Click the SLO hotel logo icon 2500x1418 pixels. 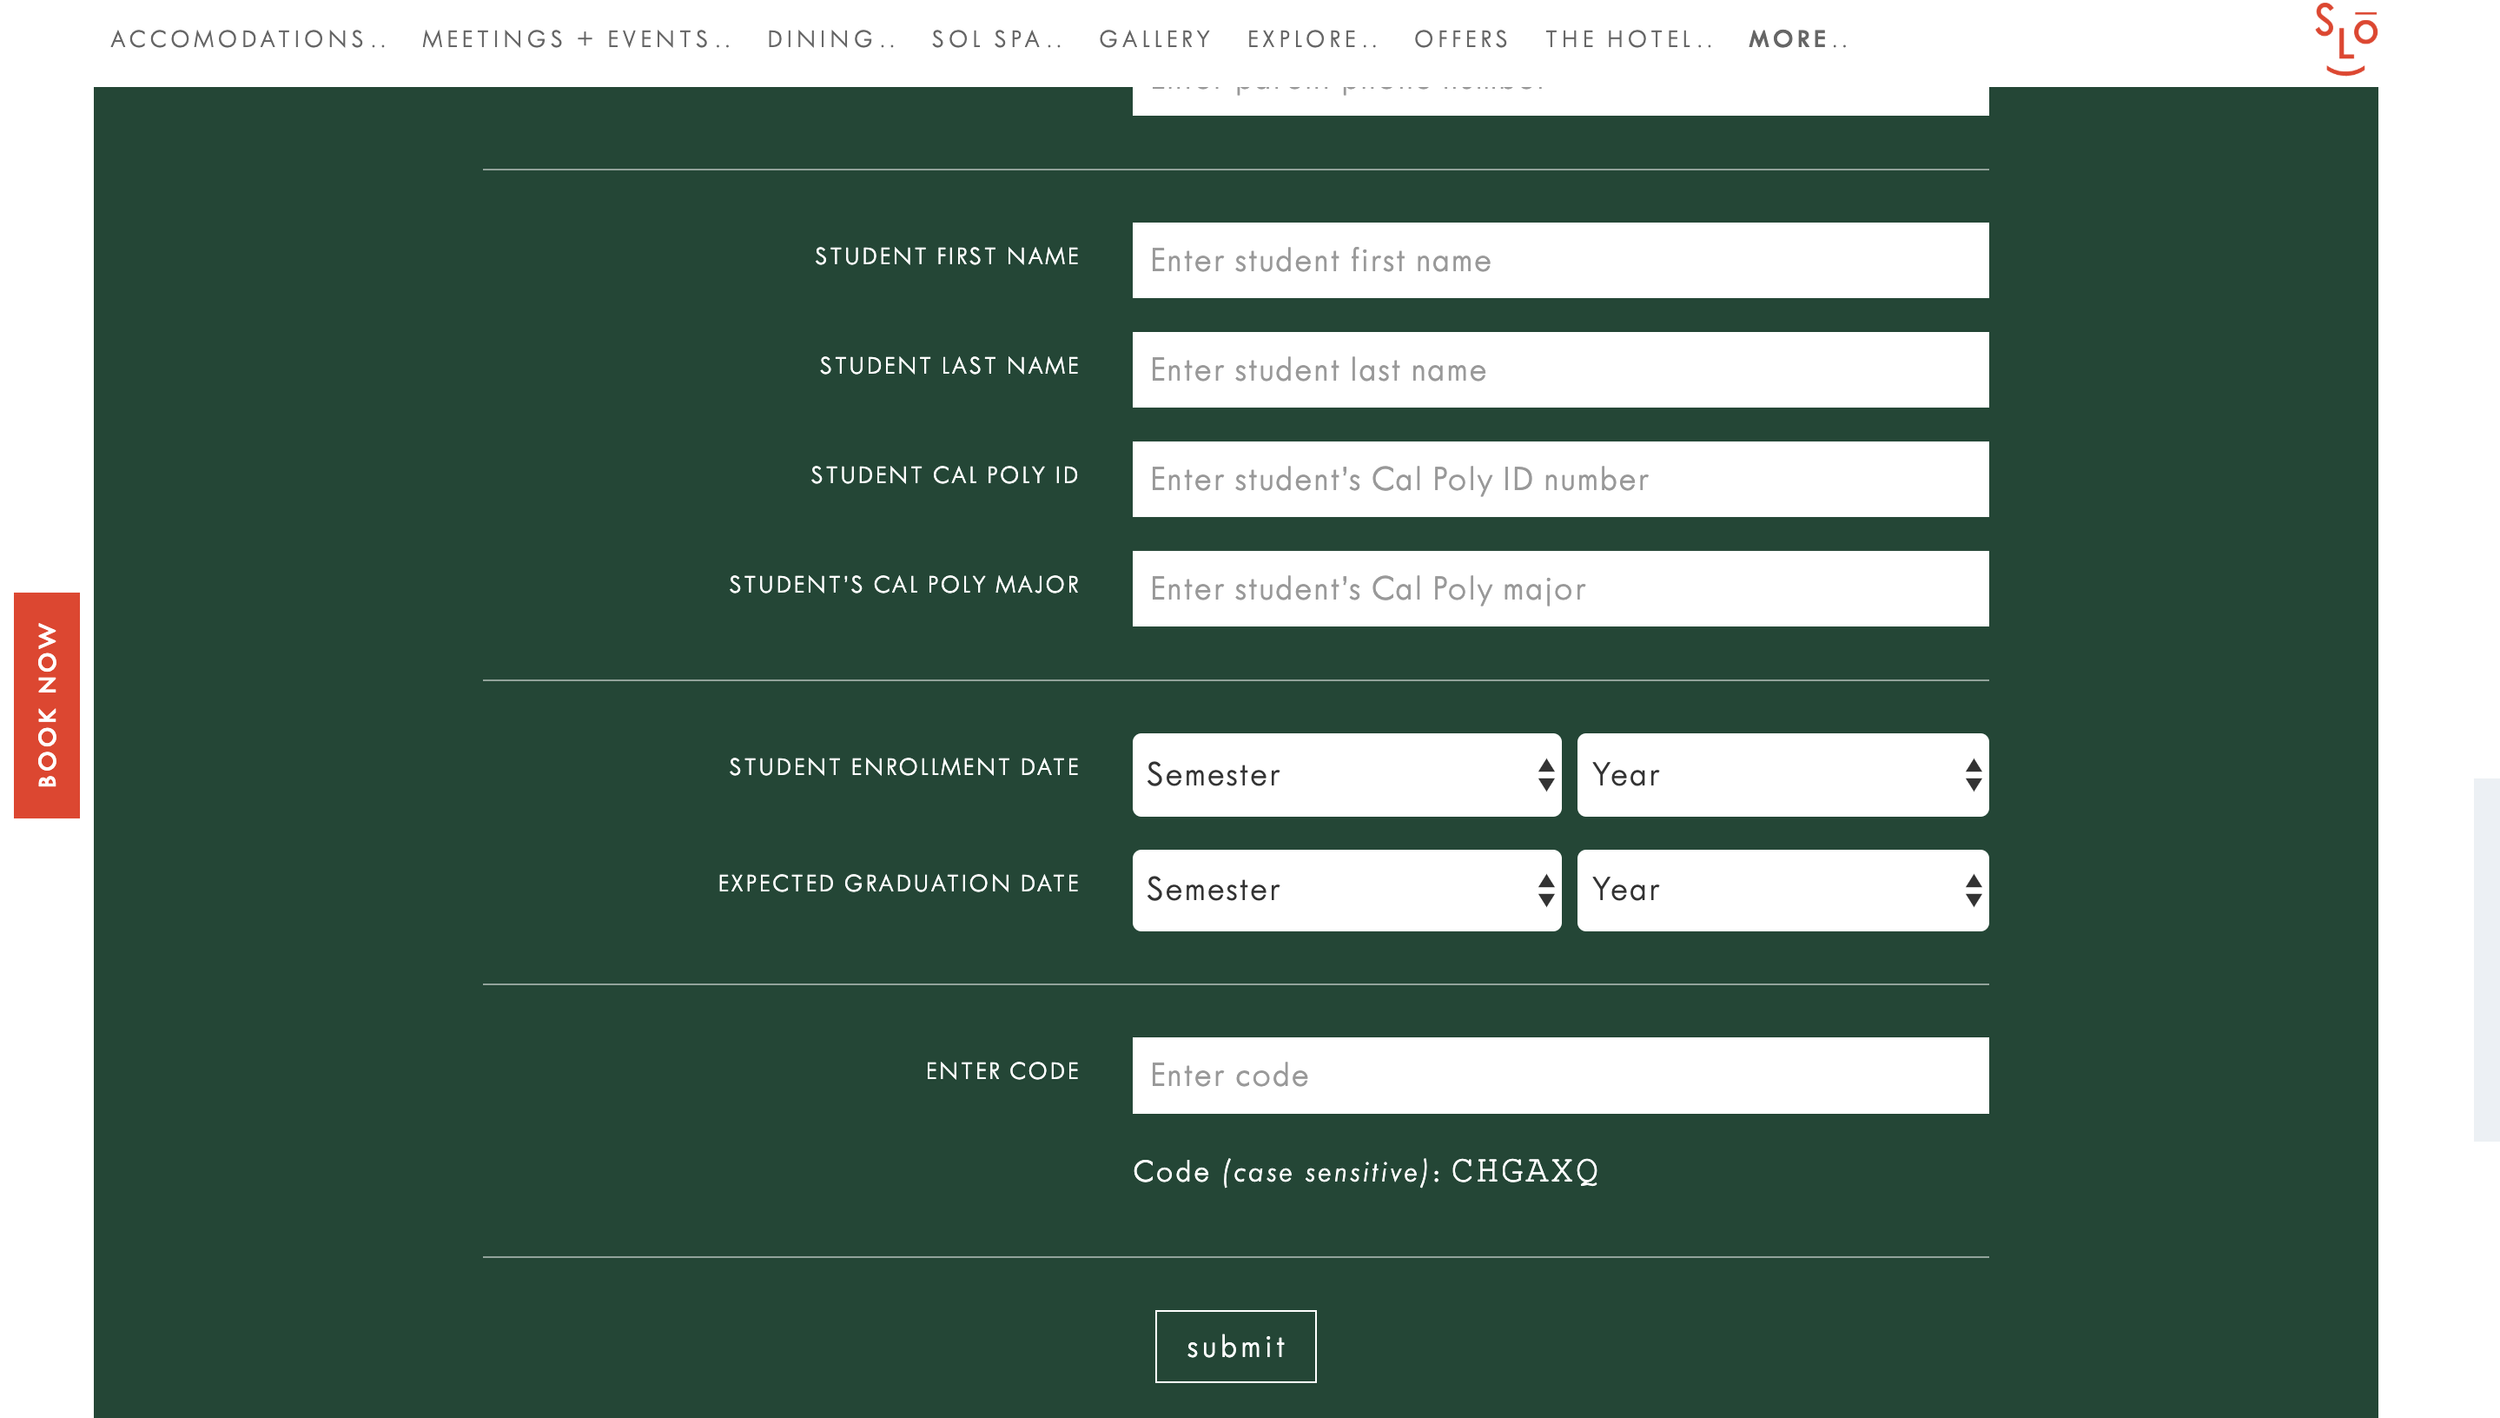(2346, 38)
